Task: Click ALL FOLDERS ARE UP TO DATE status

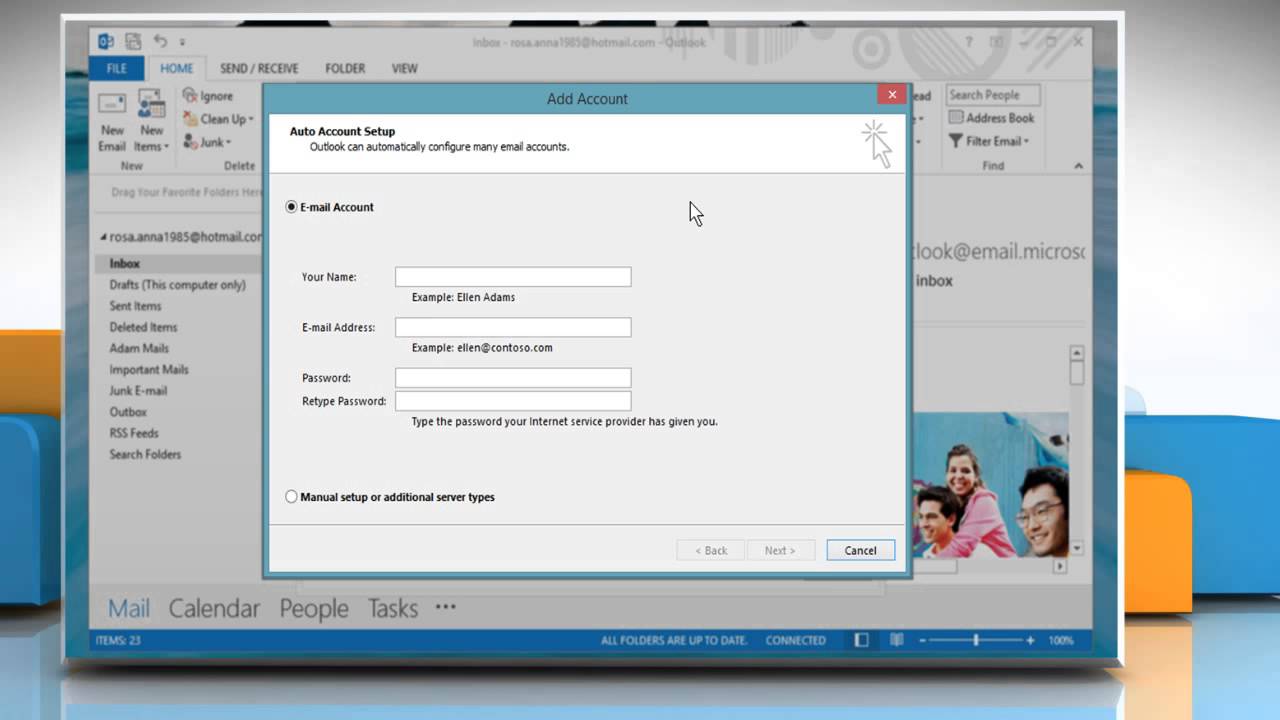Action: (674, 640)
